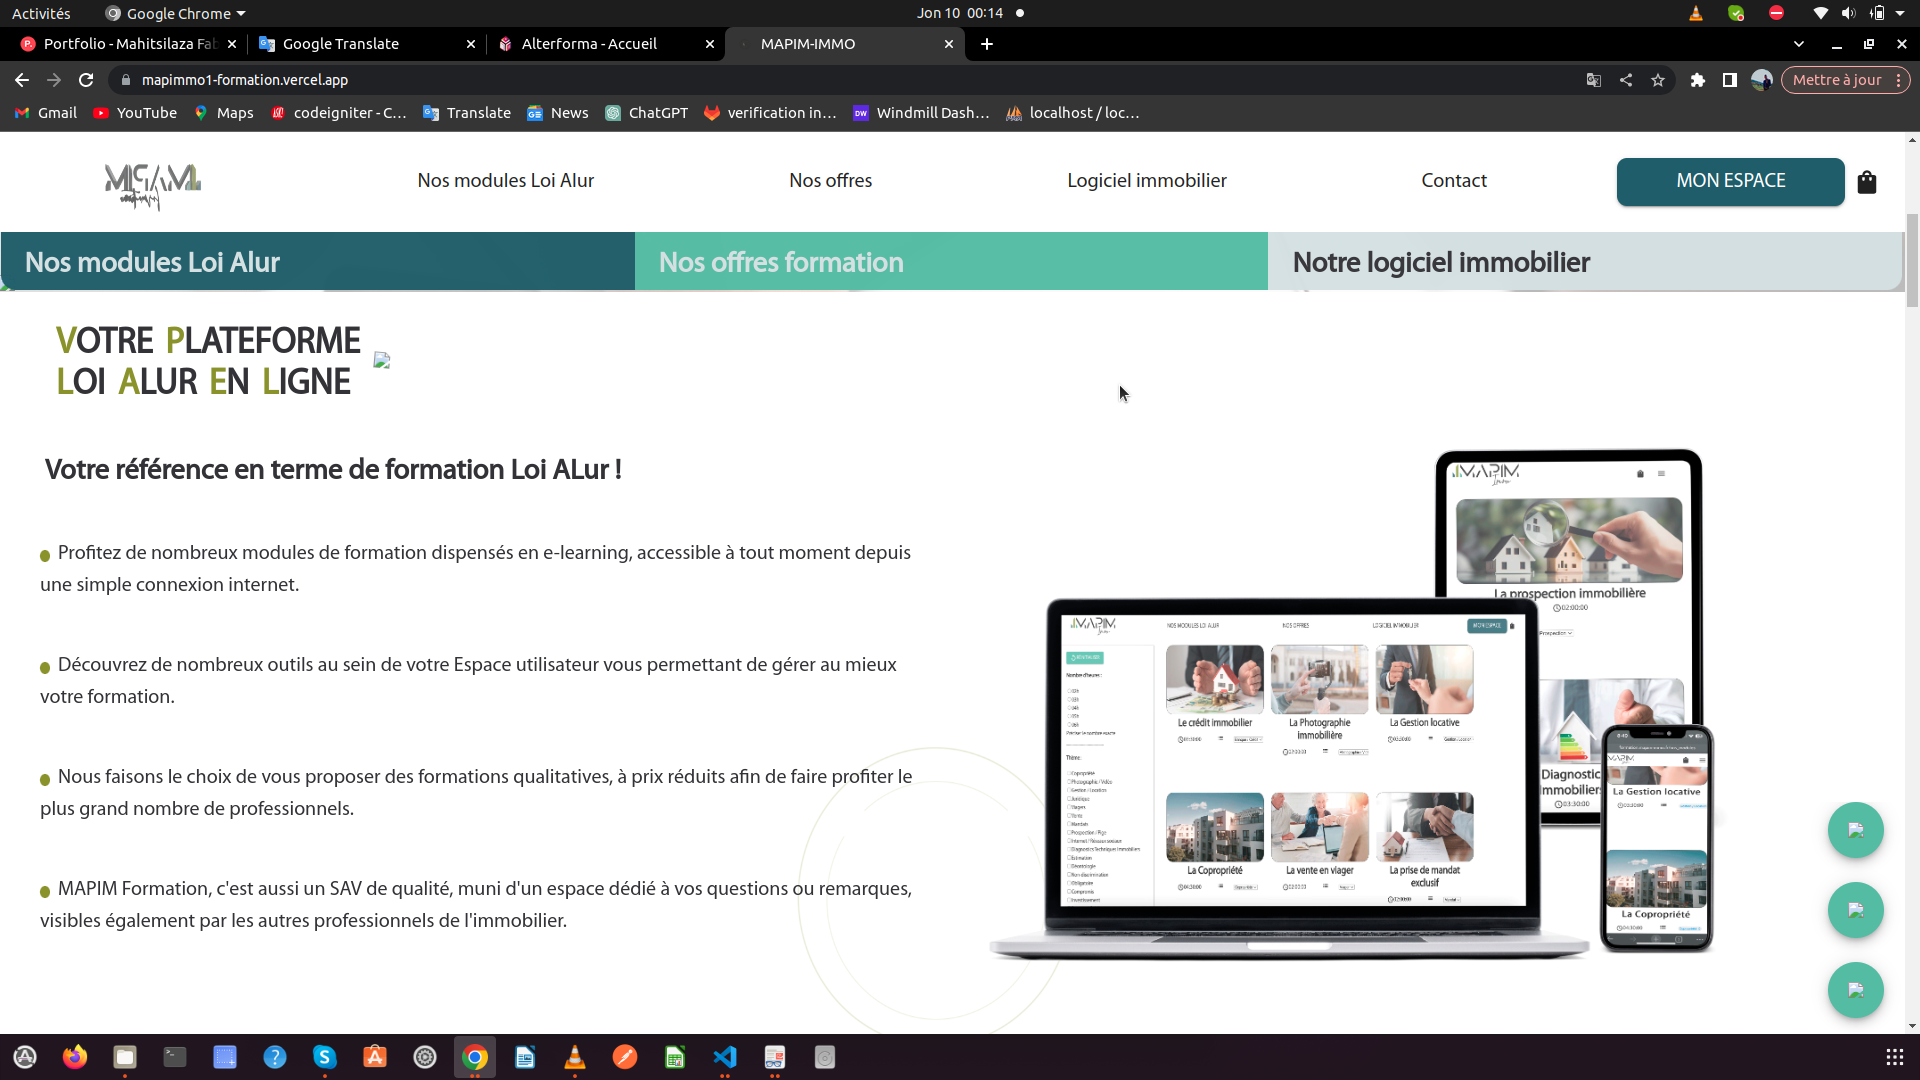The image size is (1920, 1080).
Task: Launch VLC media player from the dock
Action: [x=575, y=1057]
